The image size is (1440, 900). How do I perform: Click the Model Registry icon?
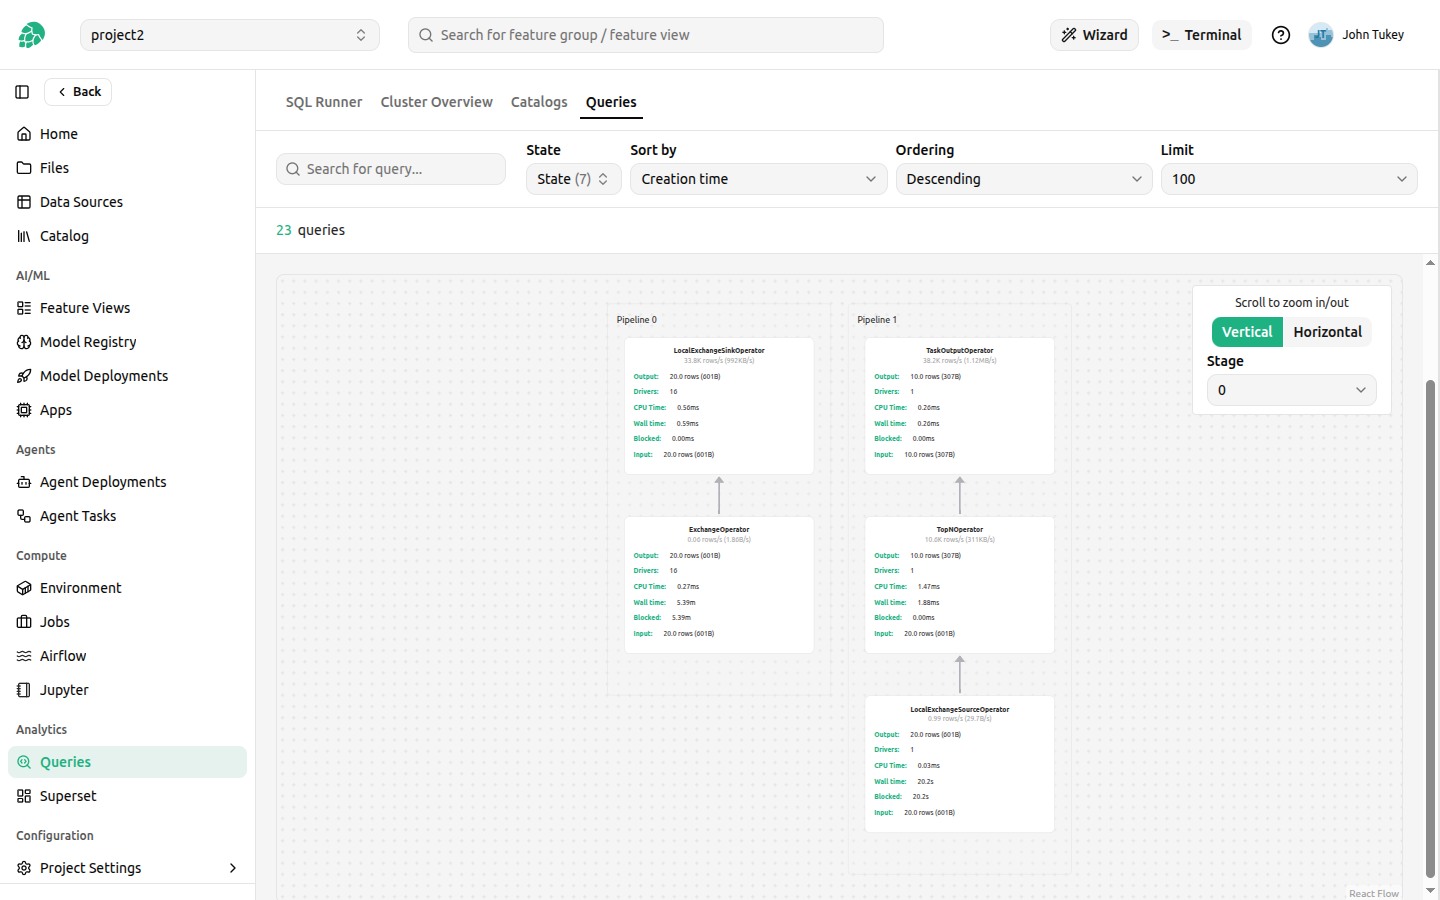[24, 342]
